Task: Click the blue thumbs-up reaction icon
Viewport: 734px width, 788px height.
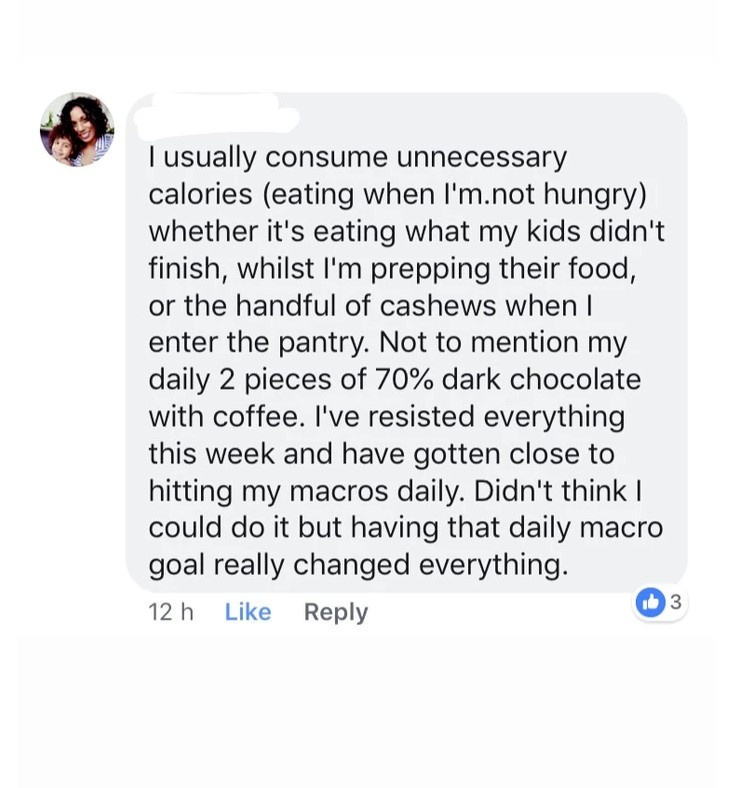Action: tap(650, 602)
